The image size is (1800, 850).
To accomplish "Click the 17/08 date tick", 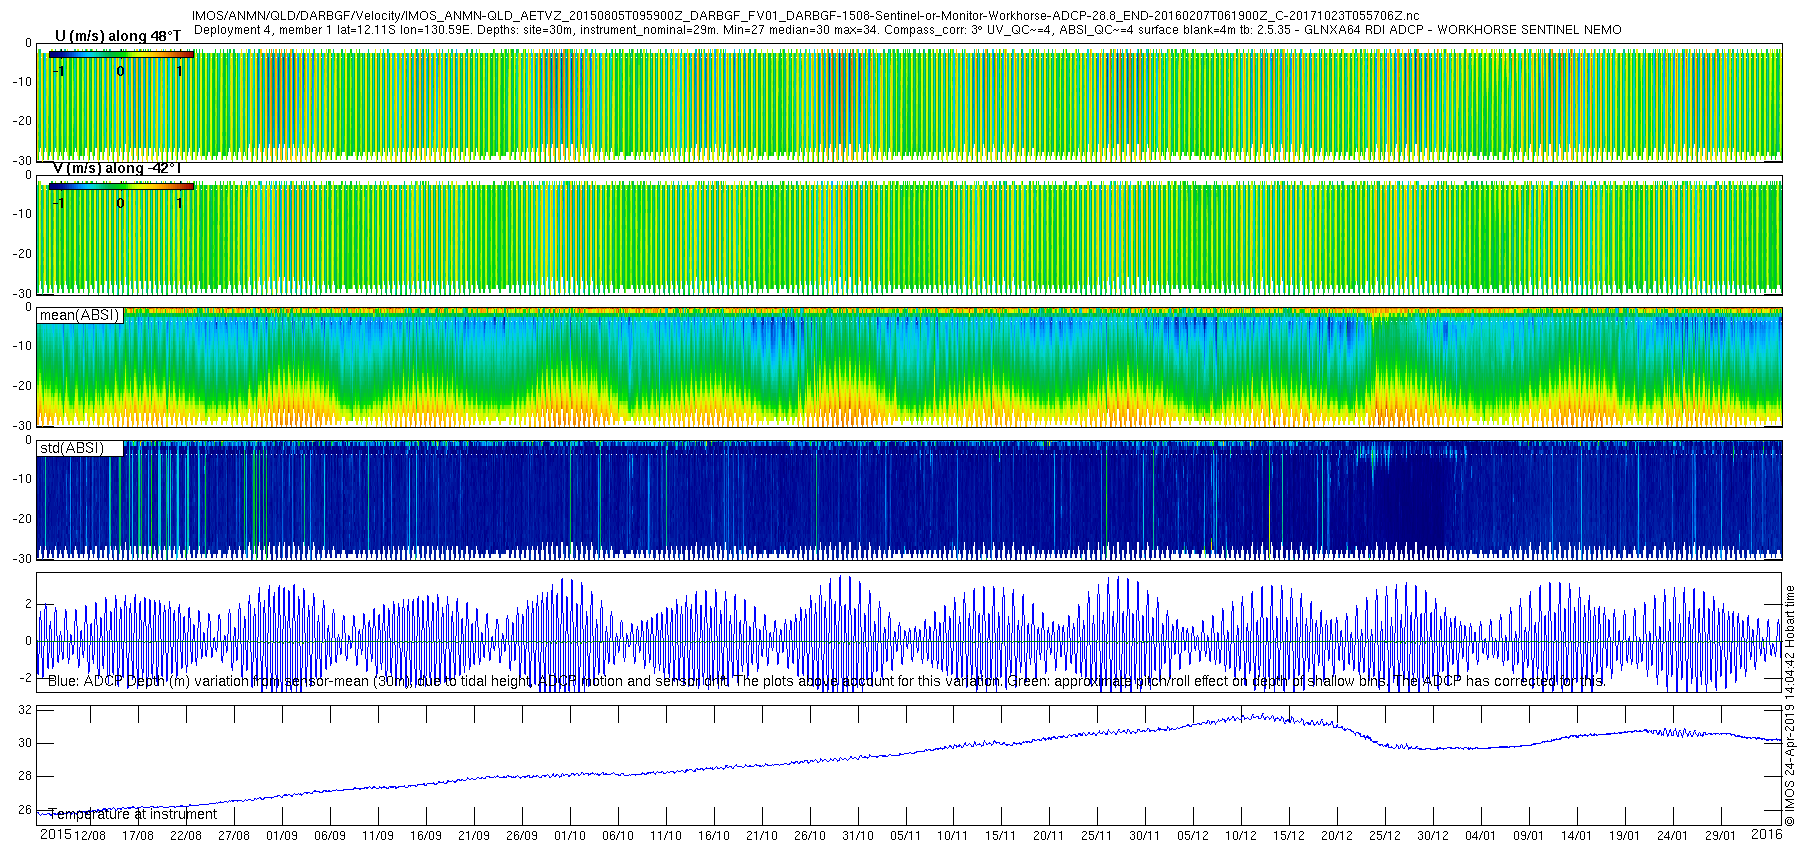I will click(x=138, y=835).
